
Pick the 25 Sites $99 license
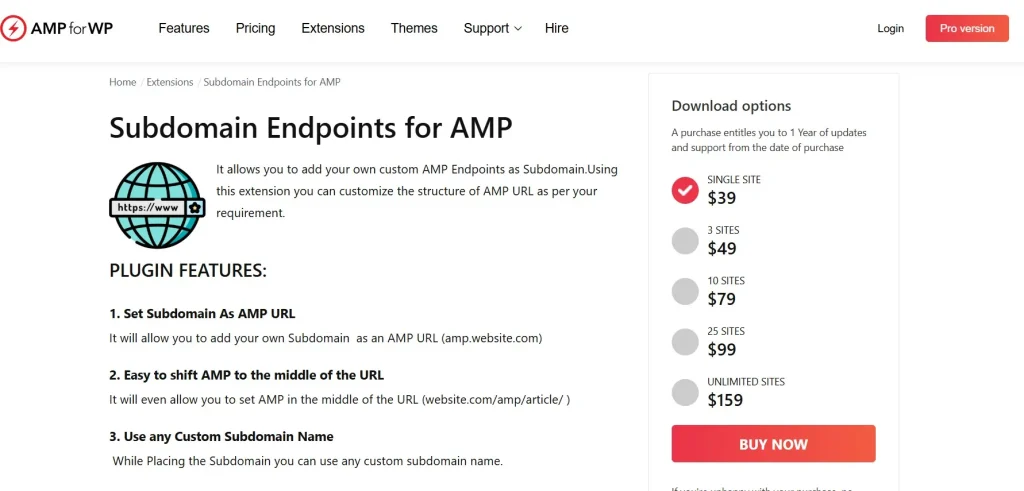[685, 342]
